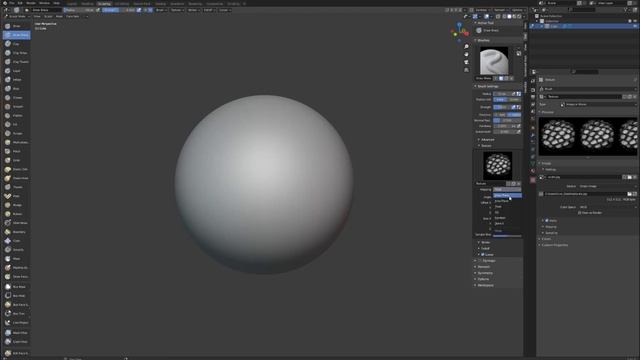Choose Random in Mapping list
The image size is (640, 360).
(507, 218)
